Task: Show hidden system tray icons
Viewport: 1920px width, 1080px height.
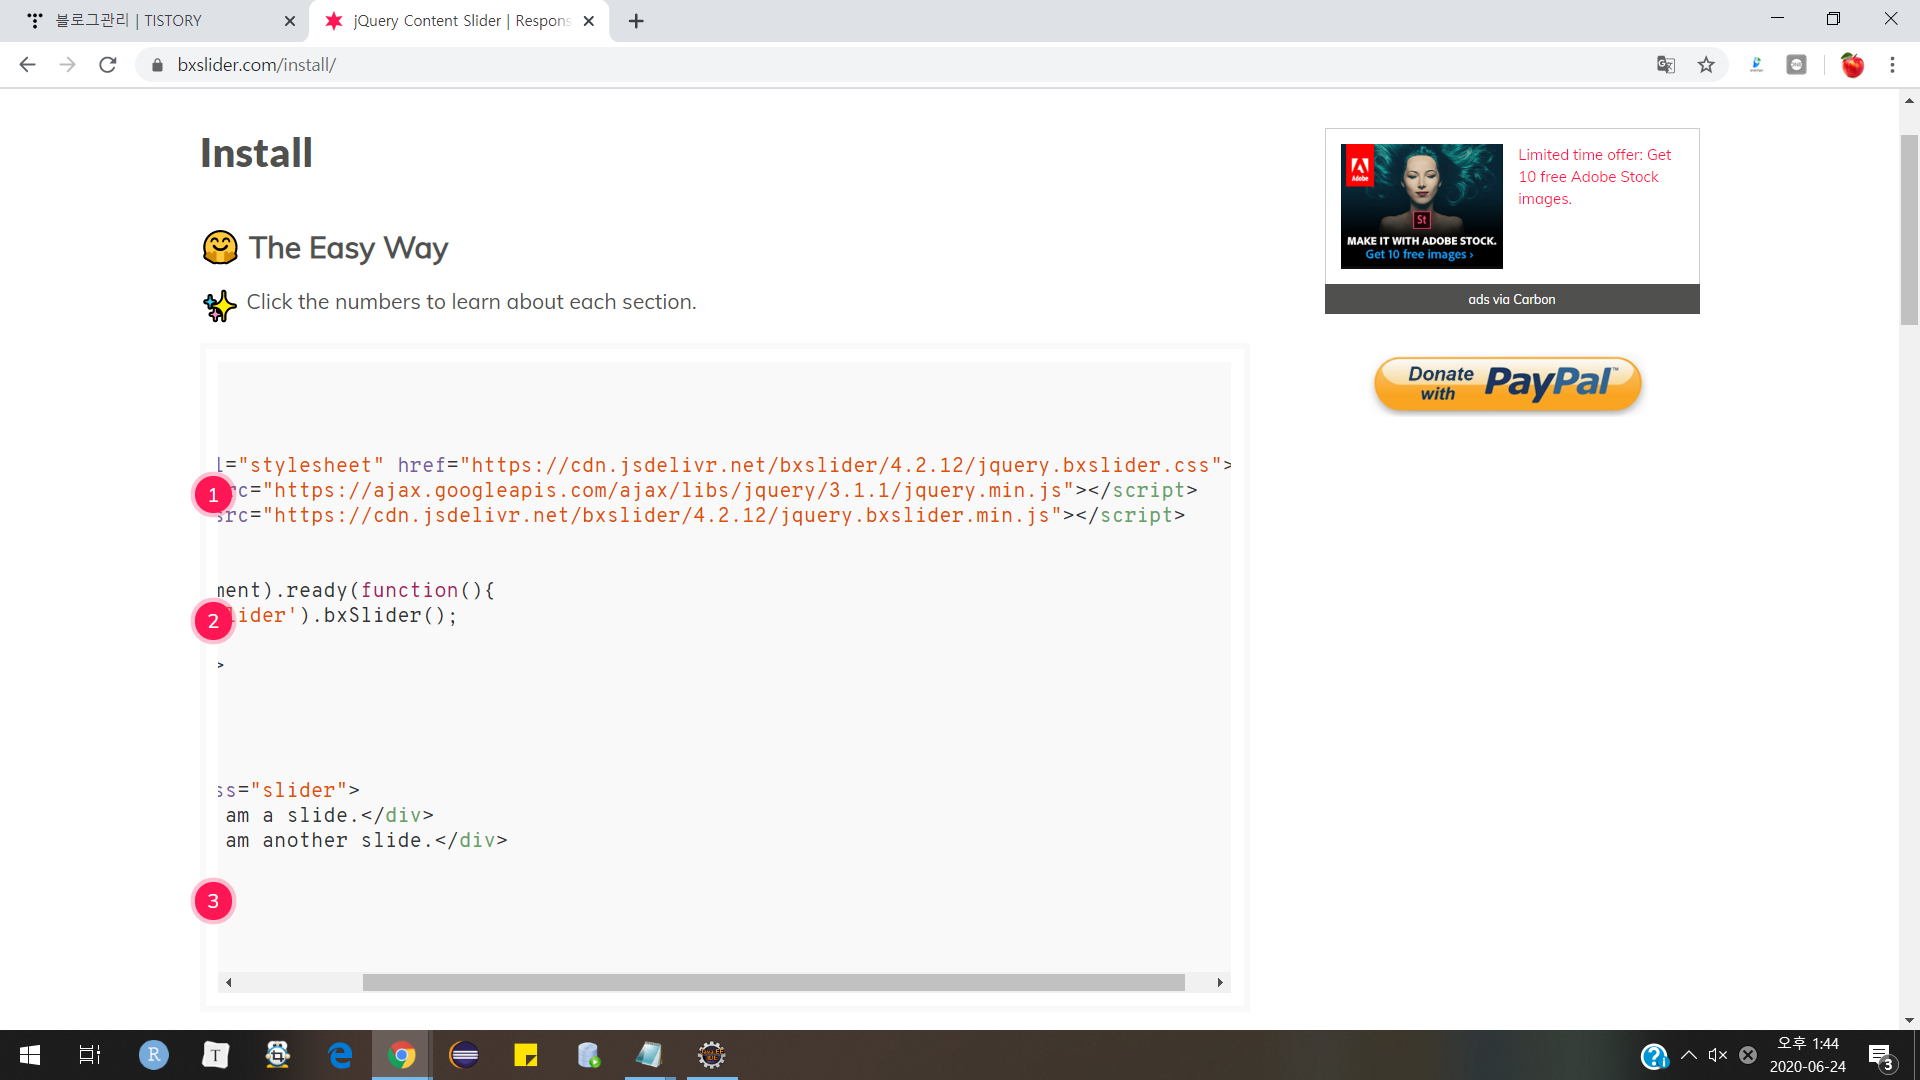Action: coord(1689,1055)
